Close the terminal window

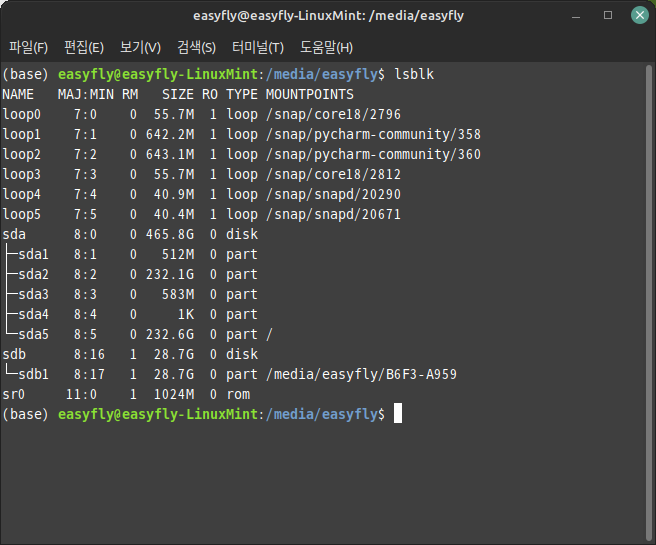[640, 15]
